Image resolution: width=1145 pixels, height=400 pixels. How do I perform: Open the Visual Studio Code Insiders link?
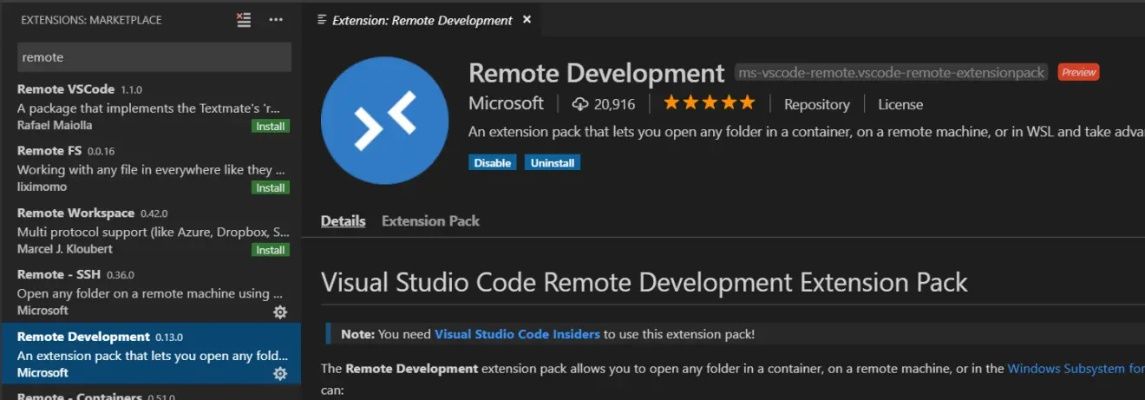point(517,334)
